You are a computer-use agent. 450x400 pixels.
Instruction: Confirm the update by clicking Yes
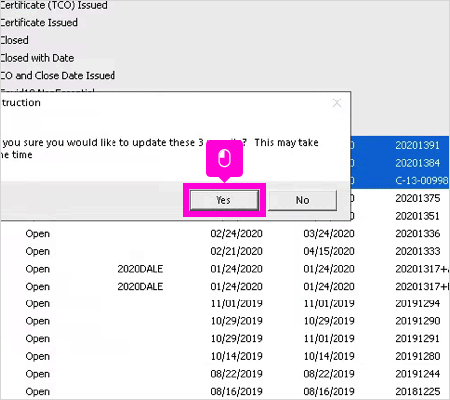224,200
